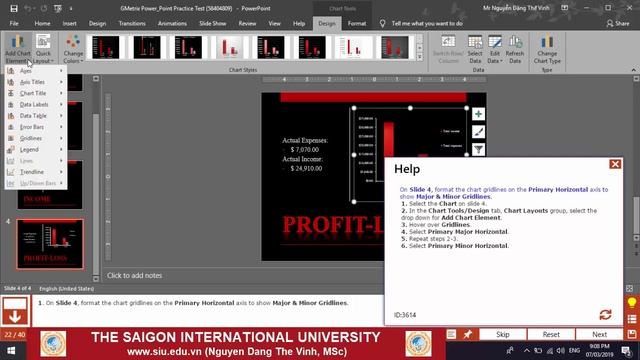Open the Quick Layout dropdown
The height and width of the screenshot is (360, 640).
point(43,49)
